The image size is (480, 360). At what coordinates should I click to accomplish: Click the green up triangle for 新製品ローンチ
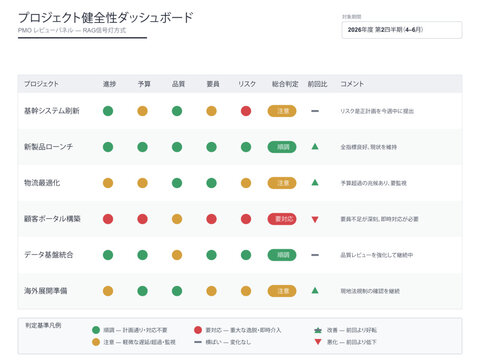[x=315, y=146]
